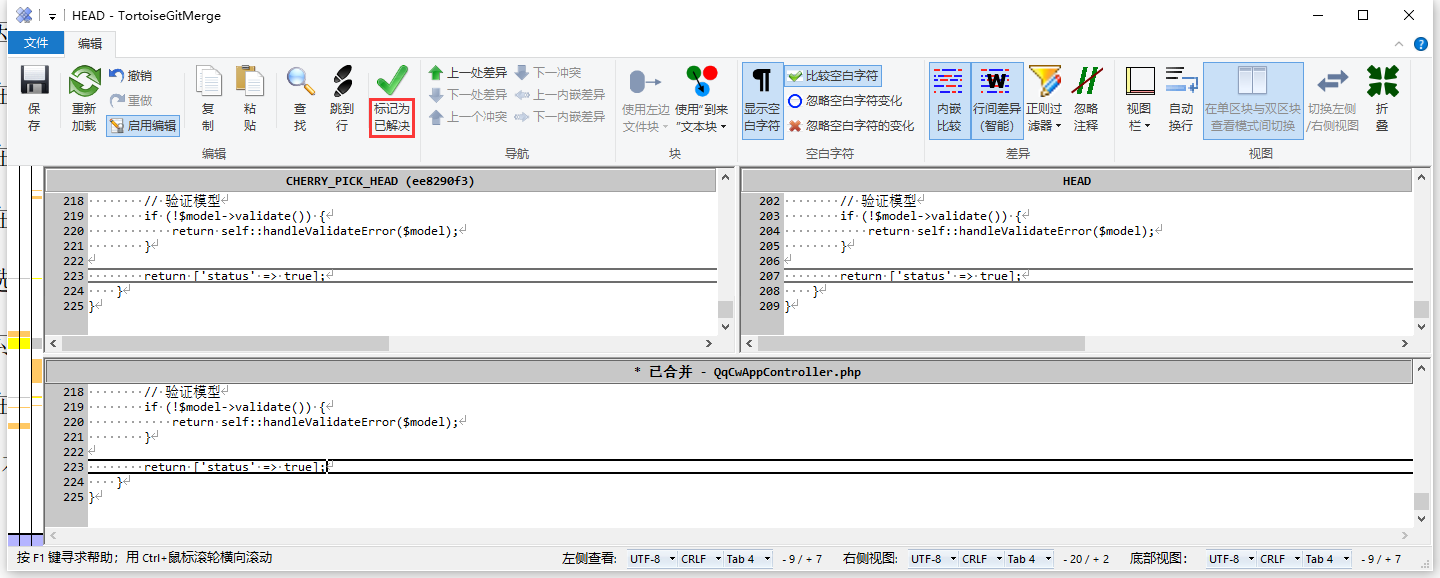Toggle 显示空白字符 pilcrow button
Viewport: 1440px width, 578px height.
point(762,99)
